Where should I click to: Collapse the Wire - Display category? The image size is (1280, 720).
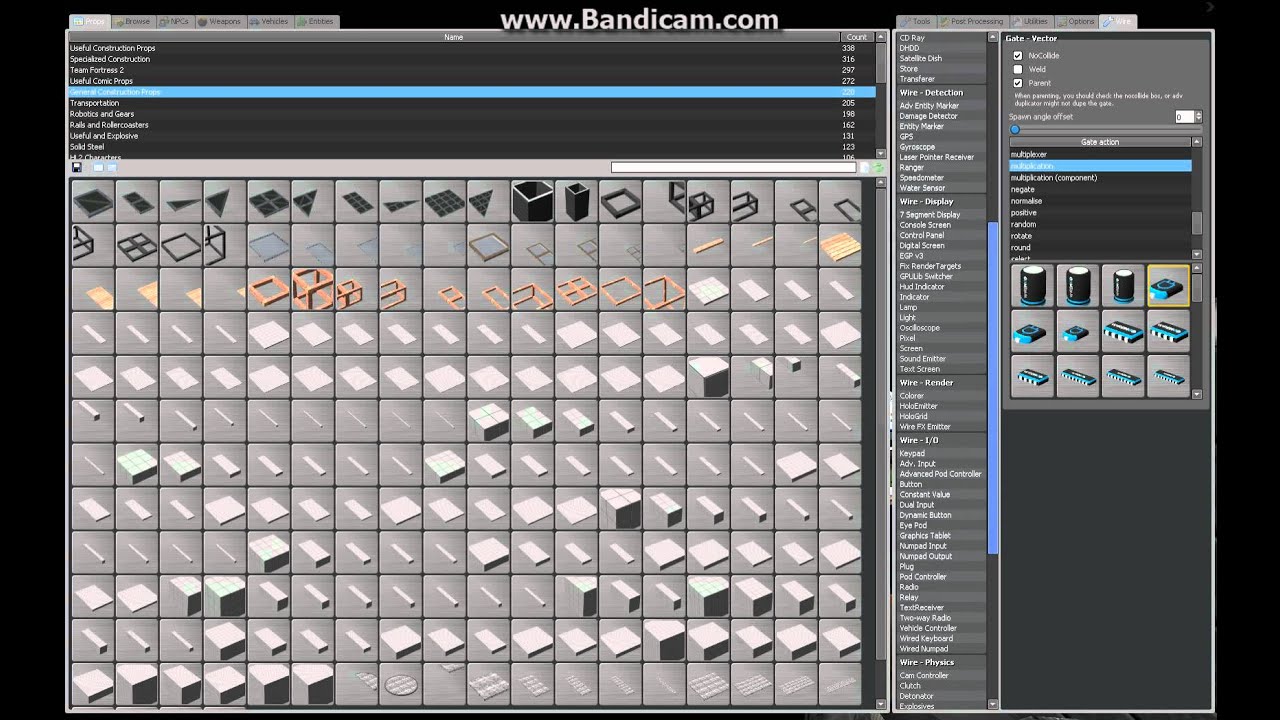pos(941,201)
